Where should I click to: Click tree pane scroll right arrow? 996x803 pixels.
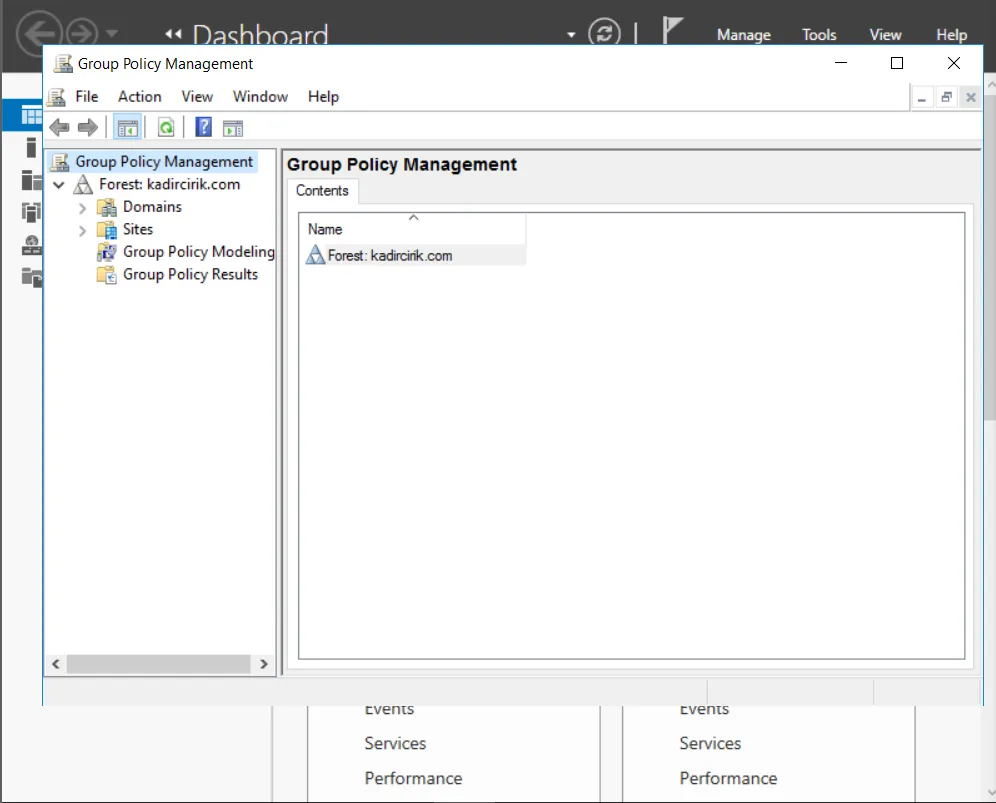tap(264, 664)
